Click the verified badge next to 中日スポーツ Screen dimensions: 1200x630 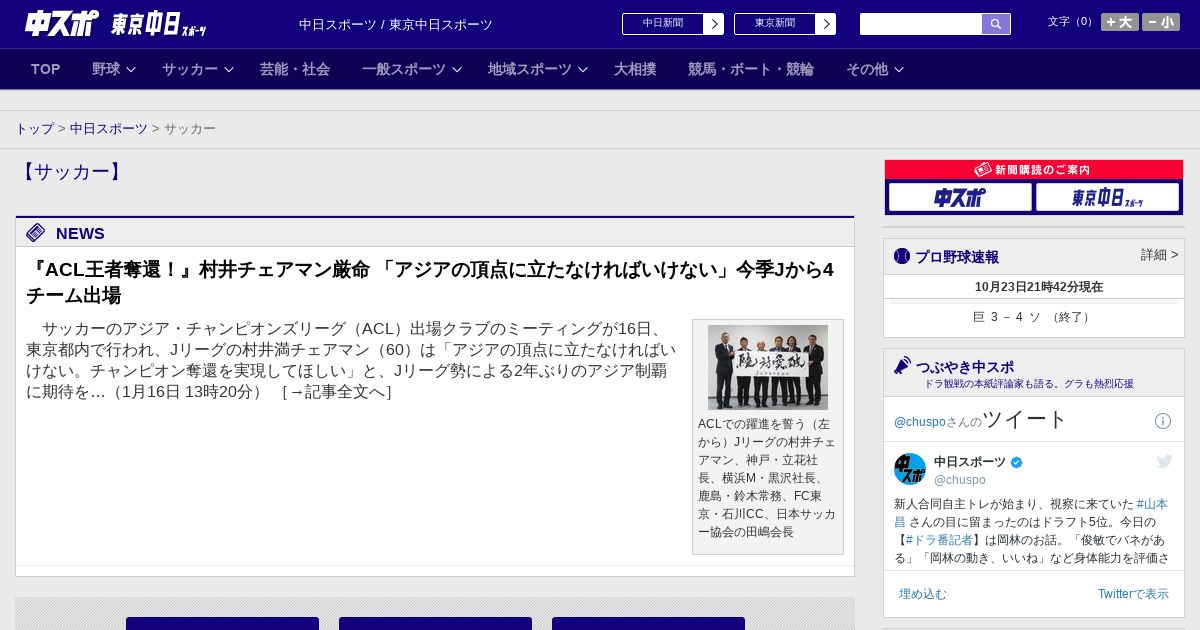click(x=1017, y=462)
